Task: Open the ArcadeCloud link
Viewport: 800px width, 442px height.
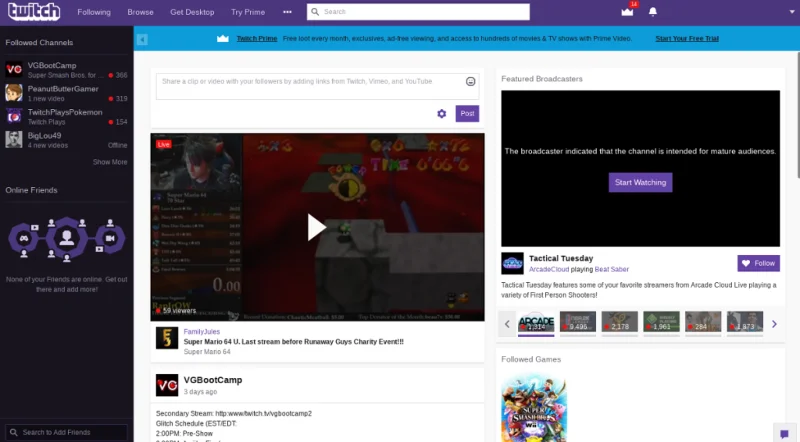Action: pos(548,269)
